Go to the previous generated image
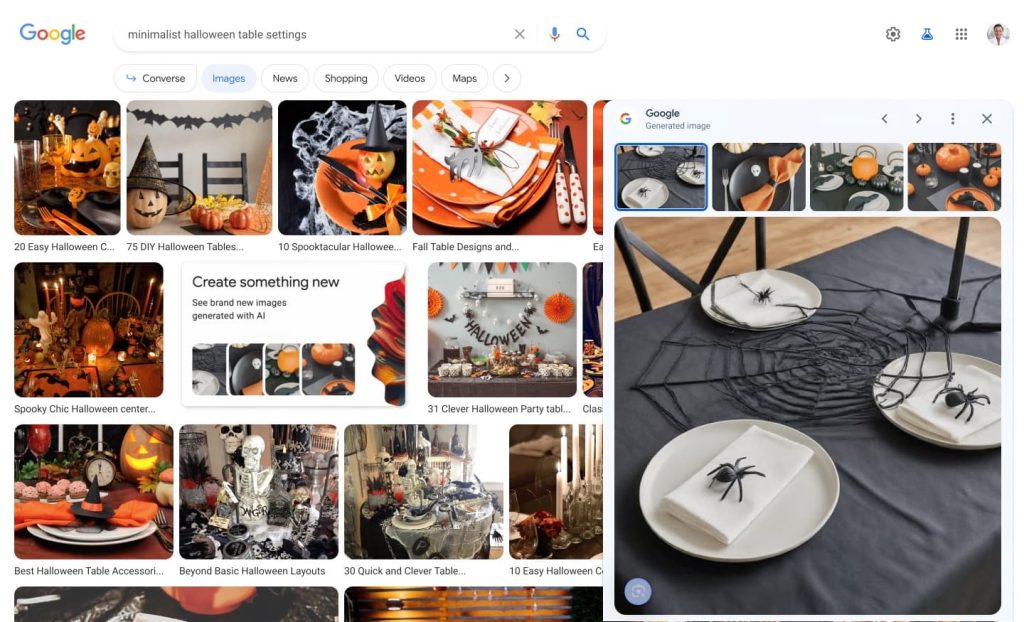The width and height of the screenshot is (1024, 622). [884, 118]
